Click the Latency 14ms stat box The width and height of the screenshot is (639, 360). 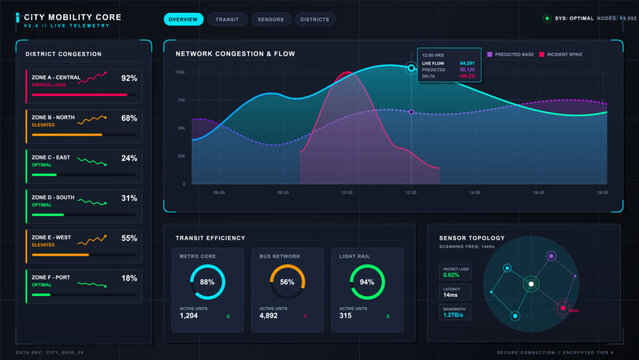(455, 292)
